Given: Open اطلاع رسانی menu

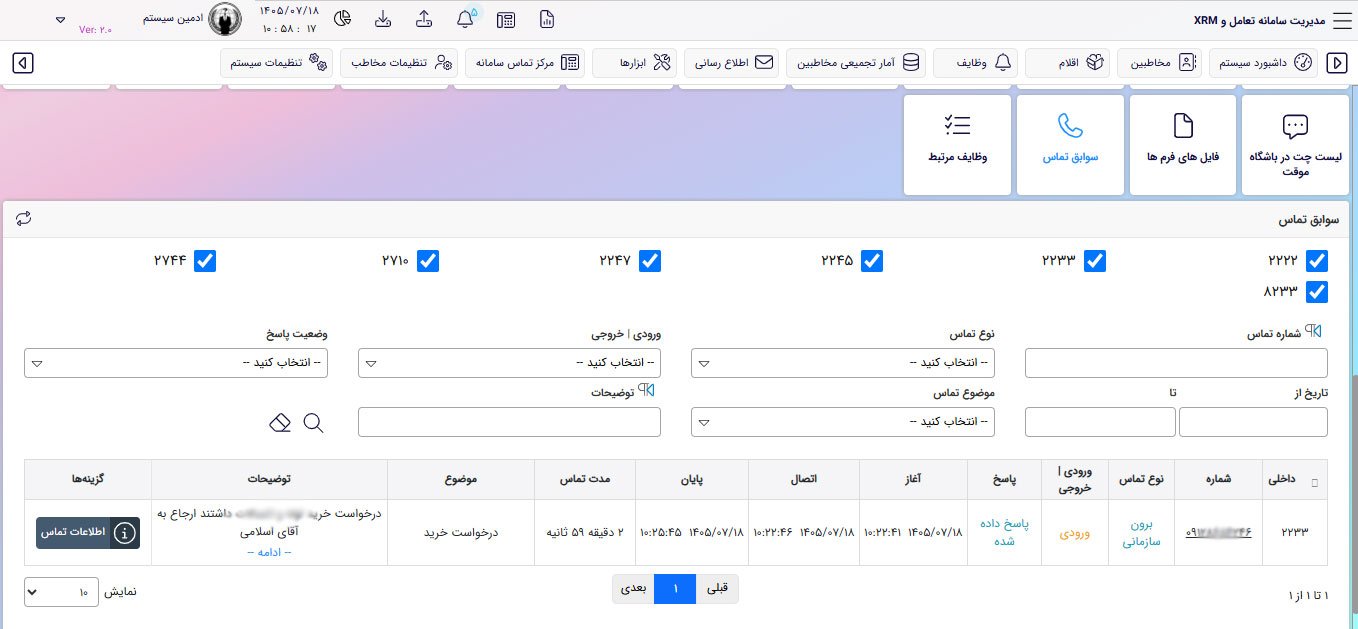Looking at the screenshot, I should point(733,63).
